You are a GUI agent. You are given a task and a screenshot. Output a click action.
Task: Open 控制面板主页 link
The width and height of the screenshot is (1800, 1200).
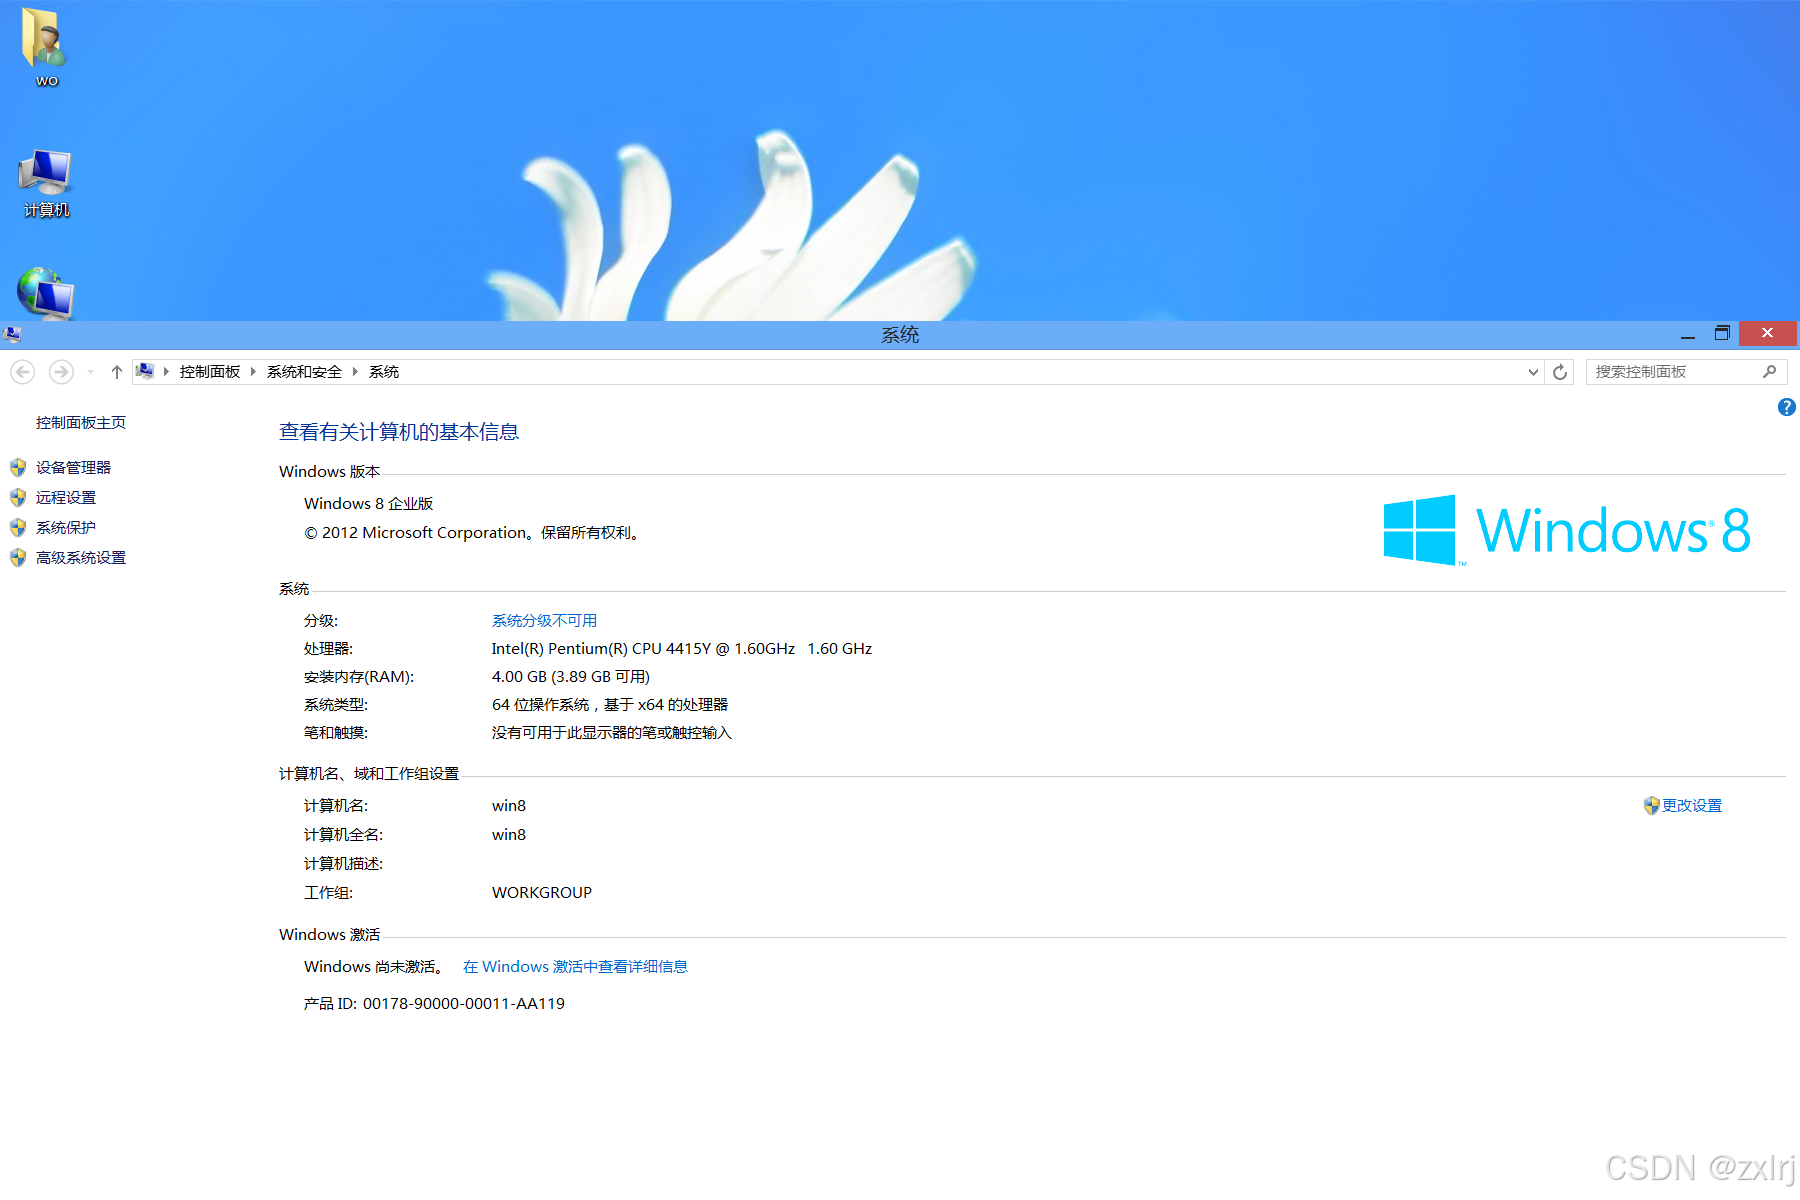81,423
